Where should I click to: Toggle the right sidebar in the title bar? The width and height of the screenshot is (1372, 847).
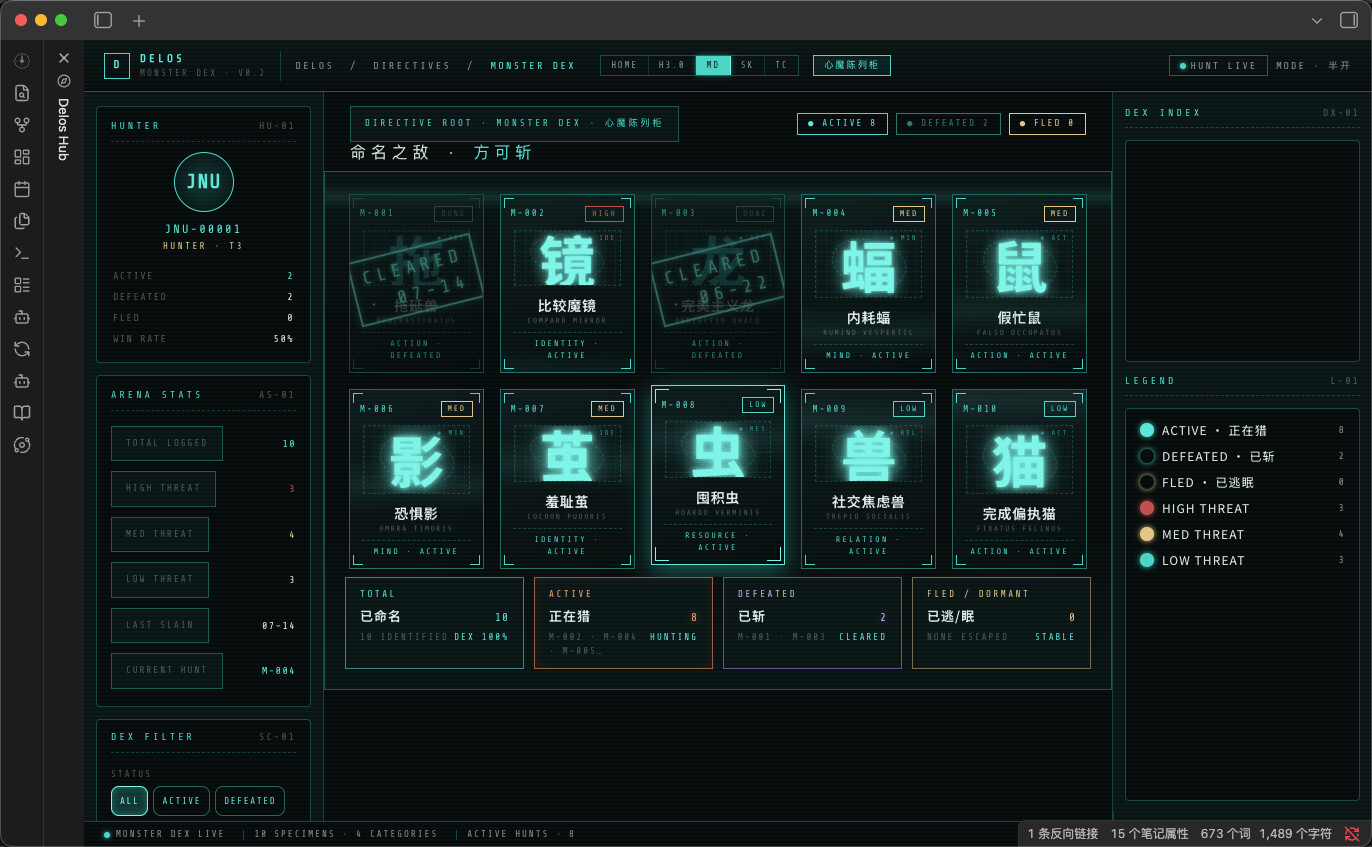(1348, 20)
